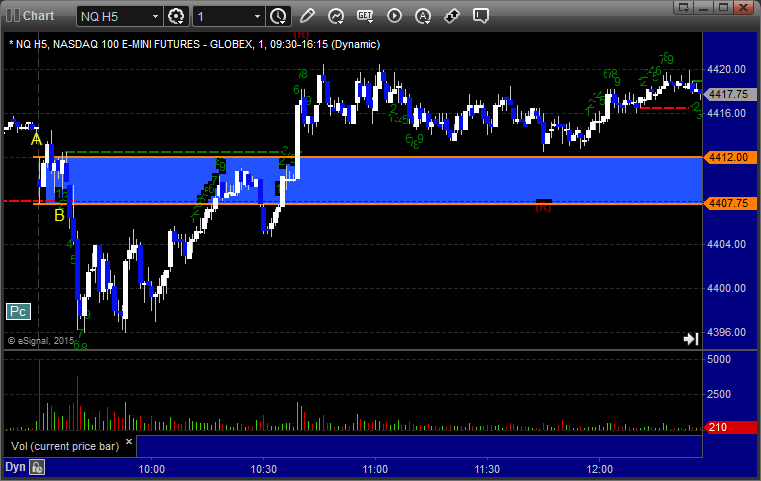Click the 10:30 time axis label
761x481 pixels.
264,469
